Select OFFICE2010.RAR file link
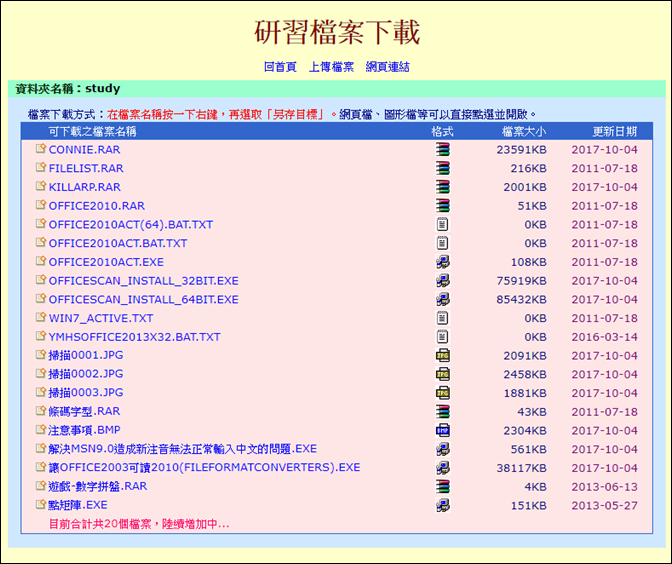The image size is (672, 564). [96, 206]
